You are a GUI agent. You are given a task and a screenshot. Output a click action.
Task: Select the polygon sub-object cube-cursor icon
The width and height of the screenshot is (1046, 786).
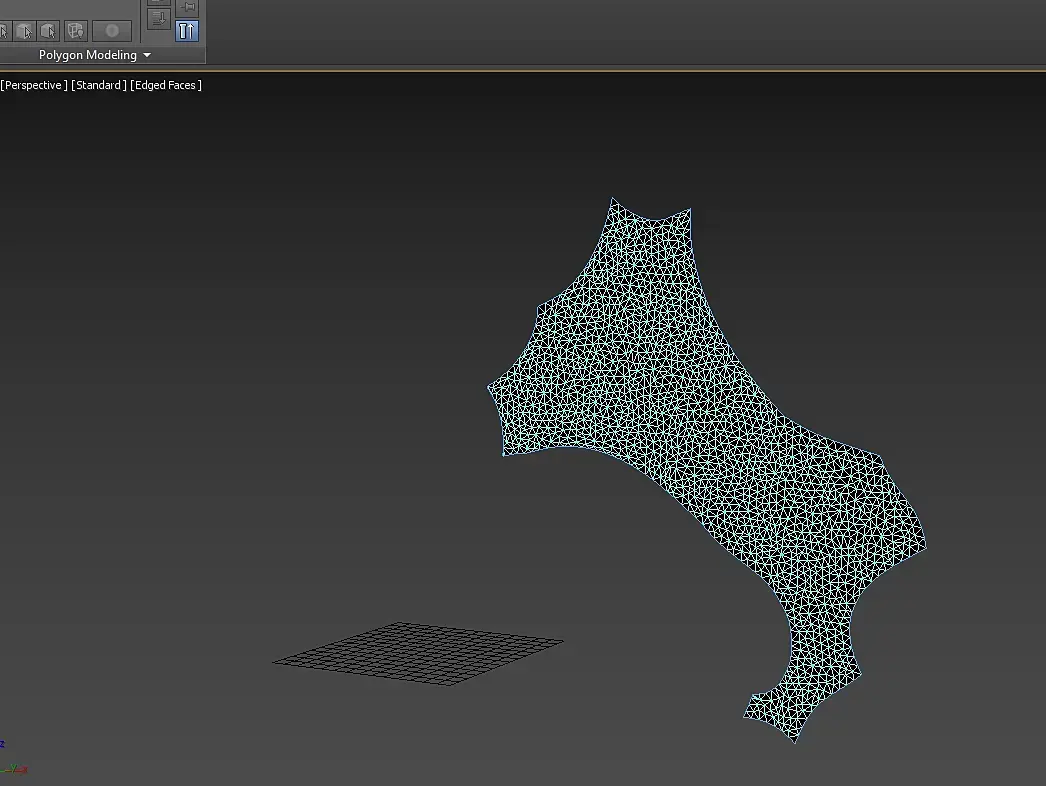pos(25,31)
